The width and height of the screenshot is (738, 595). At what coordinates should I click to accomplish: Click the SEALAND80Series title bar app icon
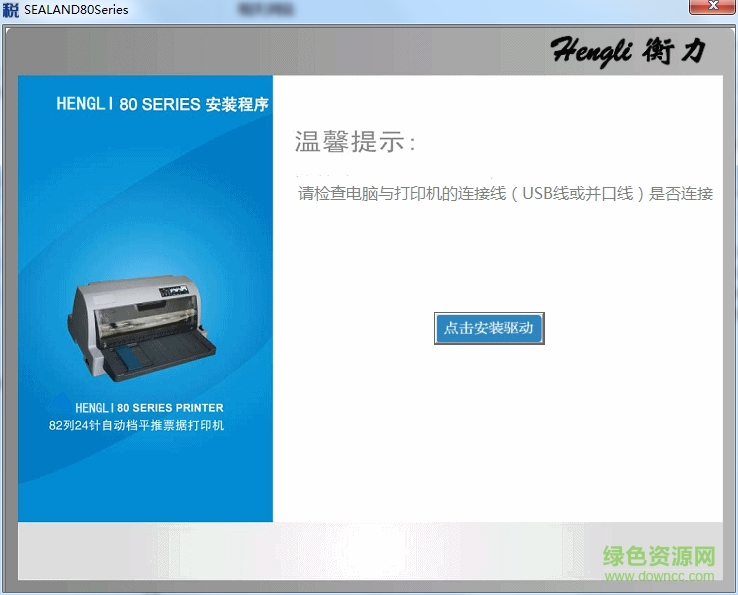pyautogui.click(x=10, y=9)
